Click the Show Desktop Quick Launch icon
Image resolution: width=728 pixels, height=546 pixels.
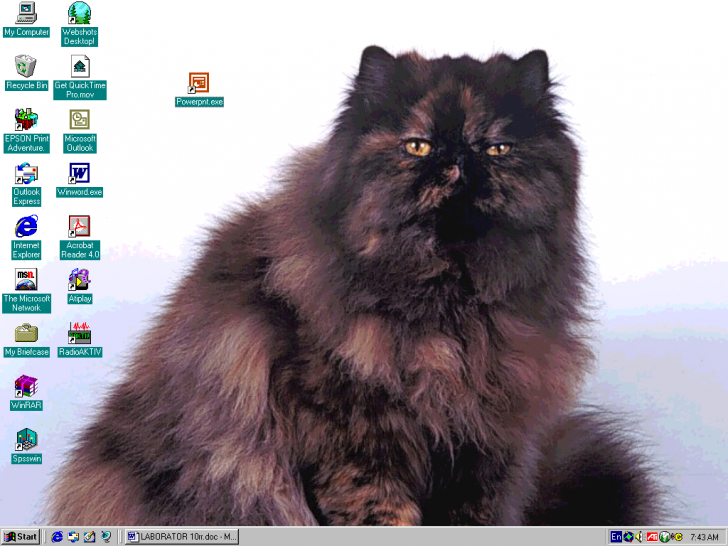pyautogui.click(x=90, y=537)
